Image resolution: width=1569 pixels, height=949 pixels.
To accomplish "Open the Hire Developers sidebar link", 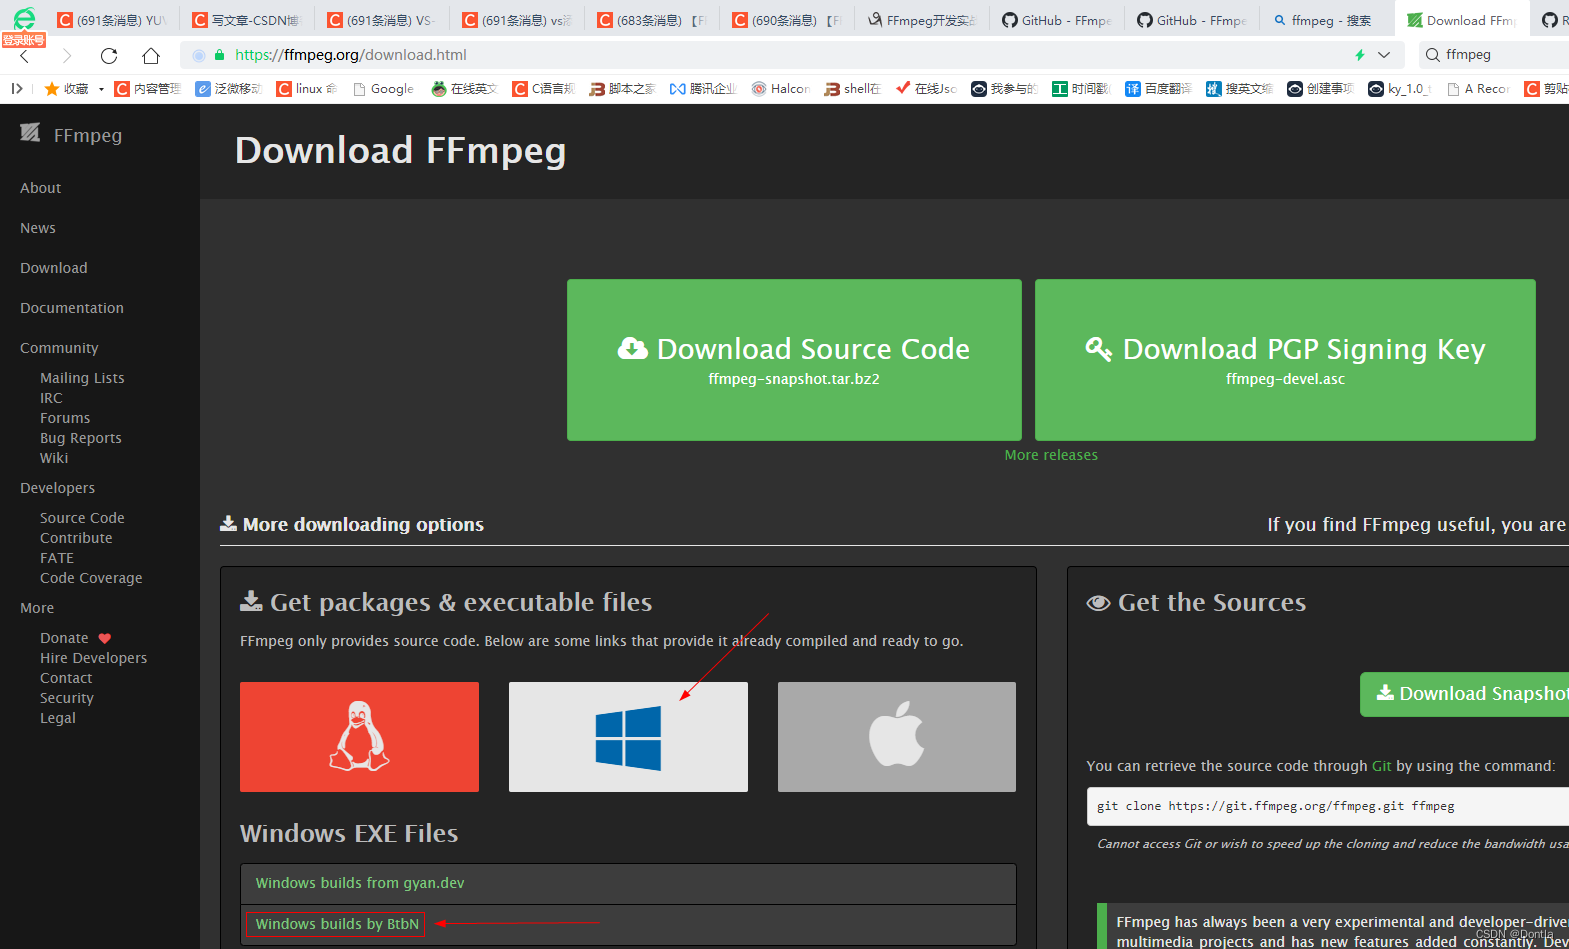I will pos(93,658).
